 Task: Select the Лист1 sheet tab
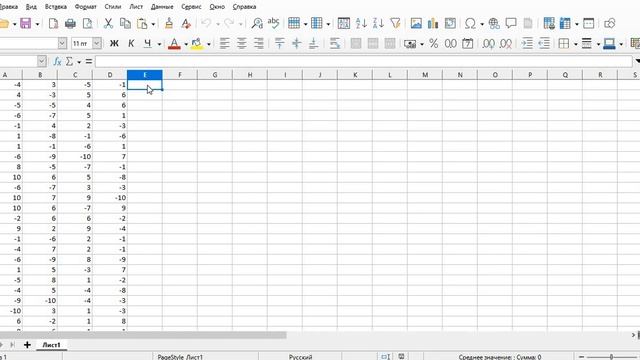51,345
